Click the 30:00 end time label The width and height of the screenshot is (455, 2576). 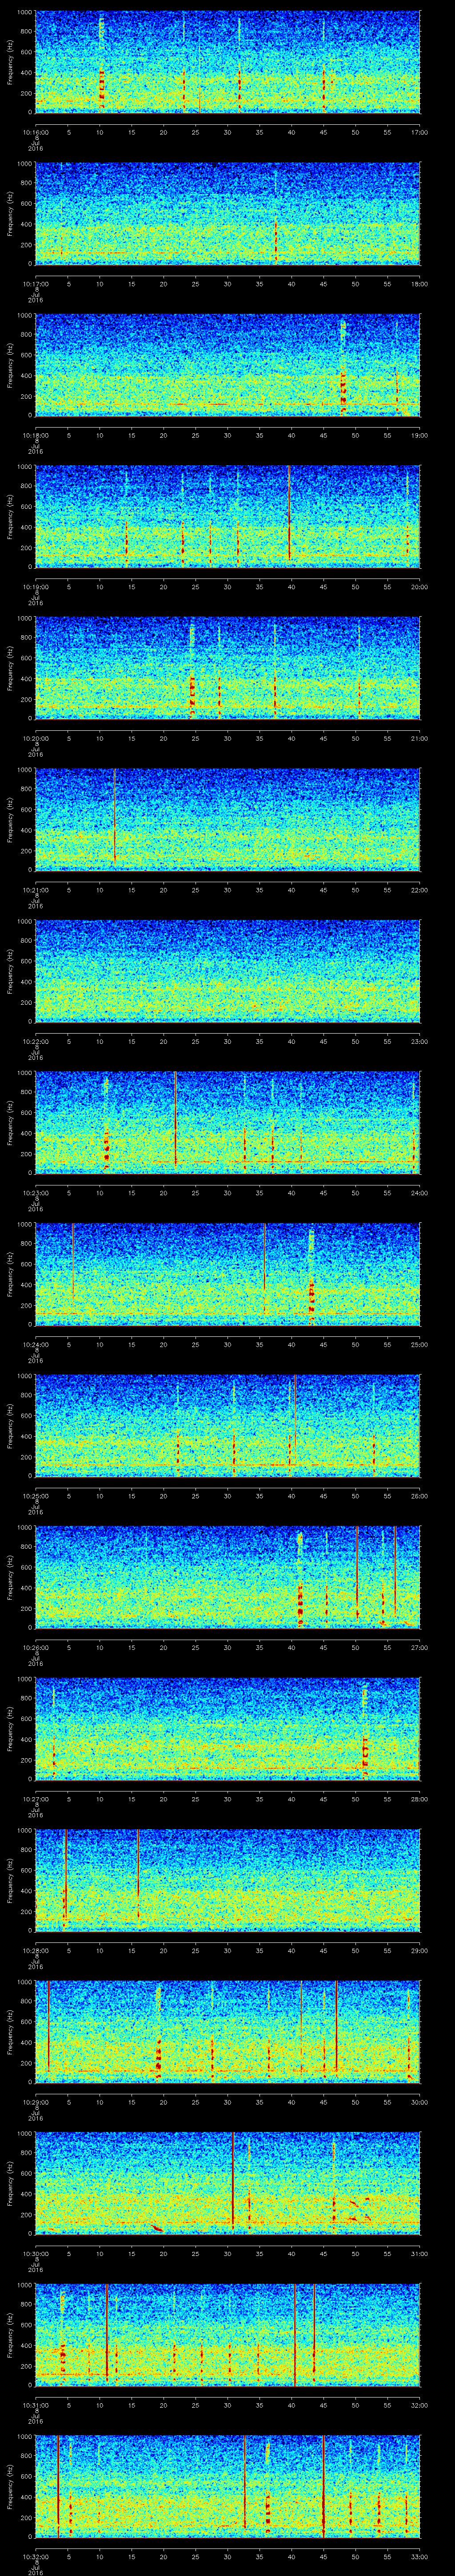(x=419, y=2101)
